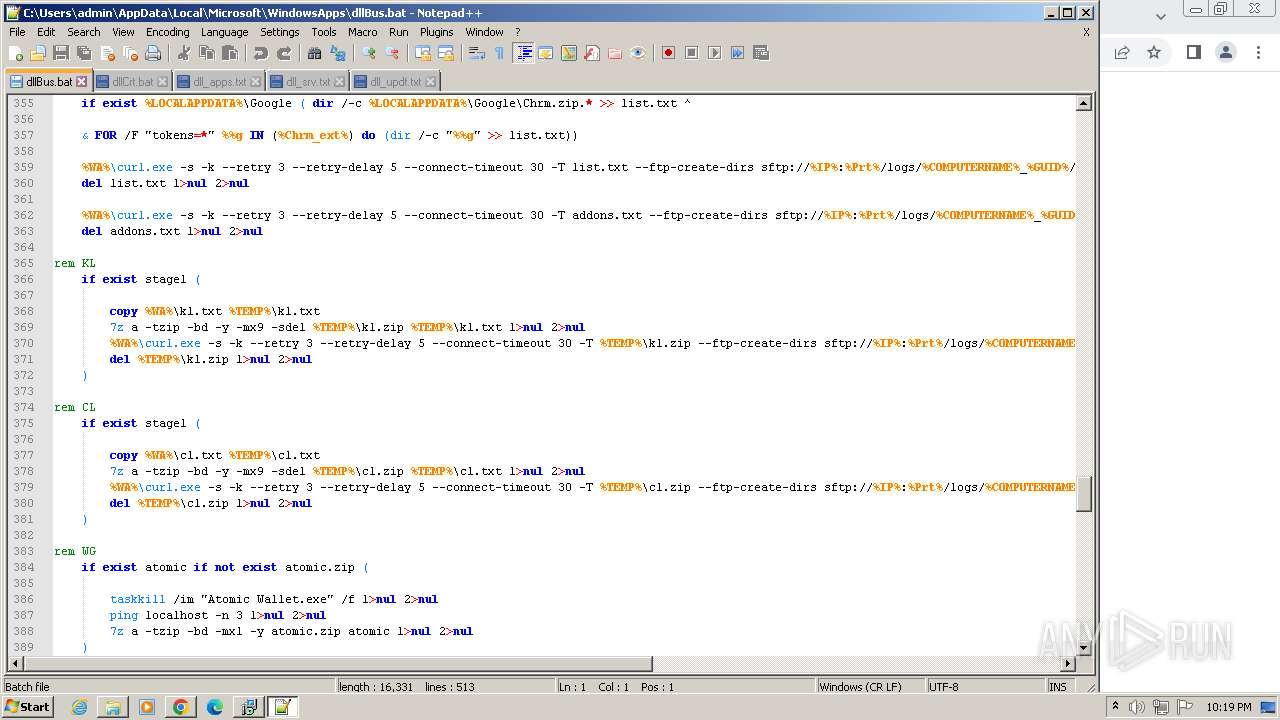Switch to the dll_updt.txt tab
The image size is (1280, 720).
click(x=394, y=82)
